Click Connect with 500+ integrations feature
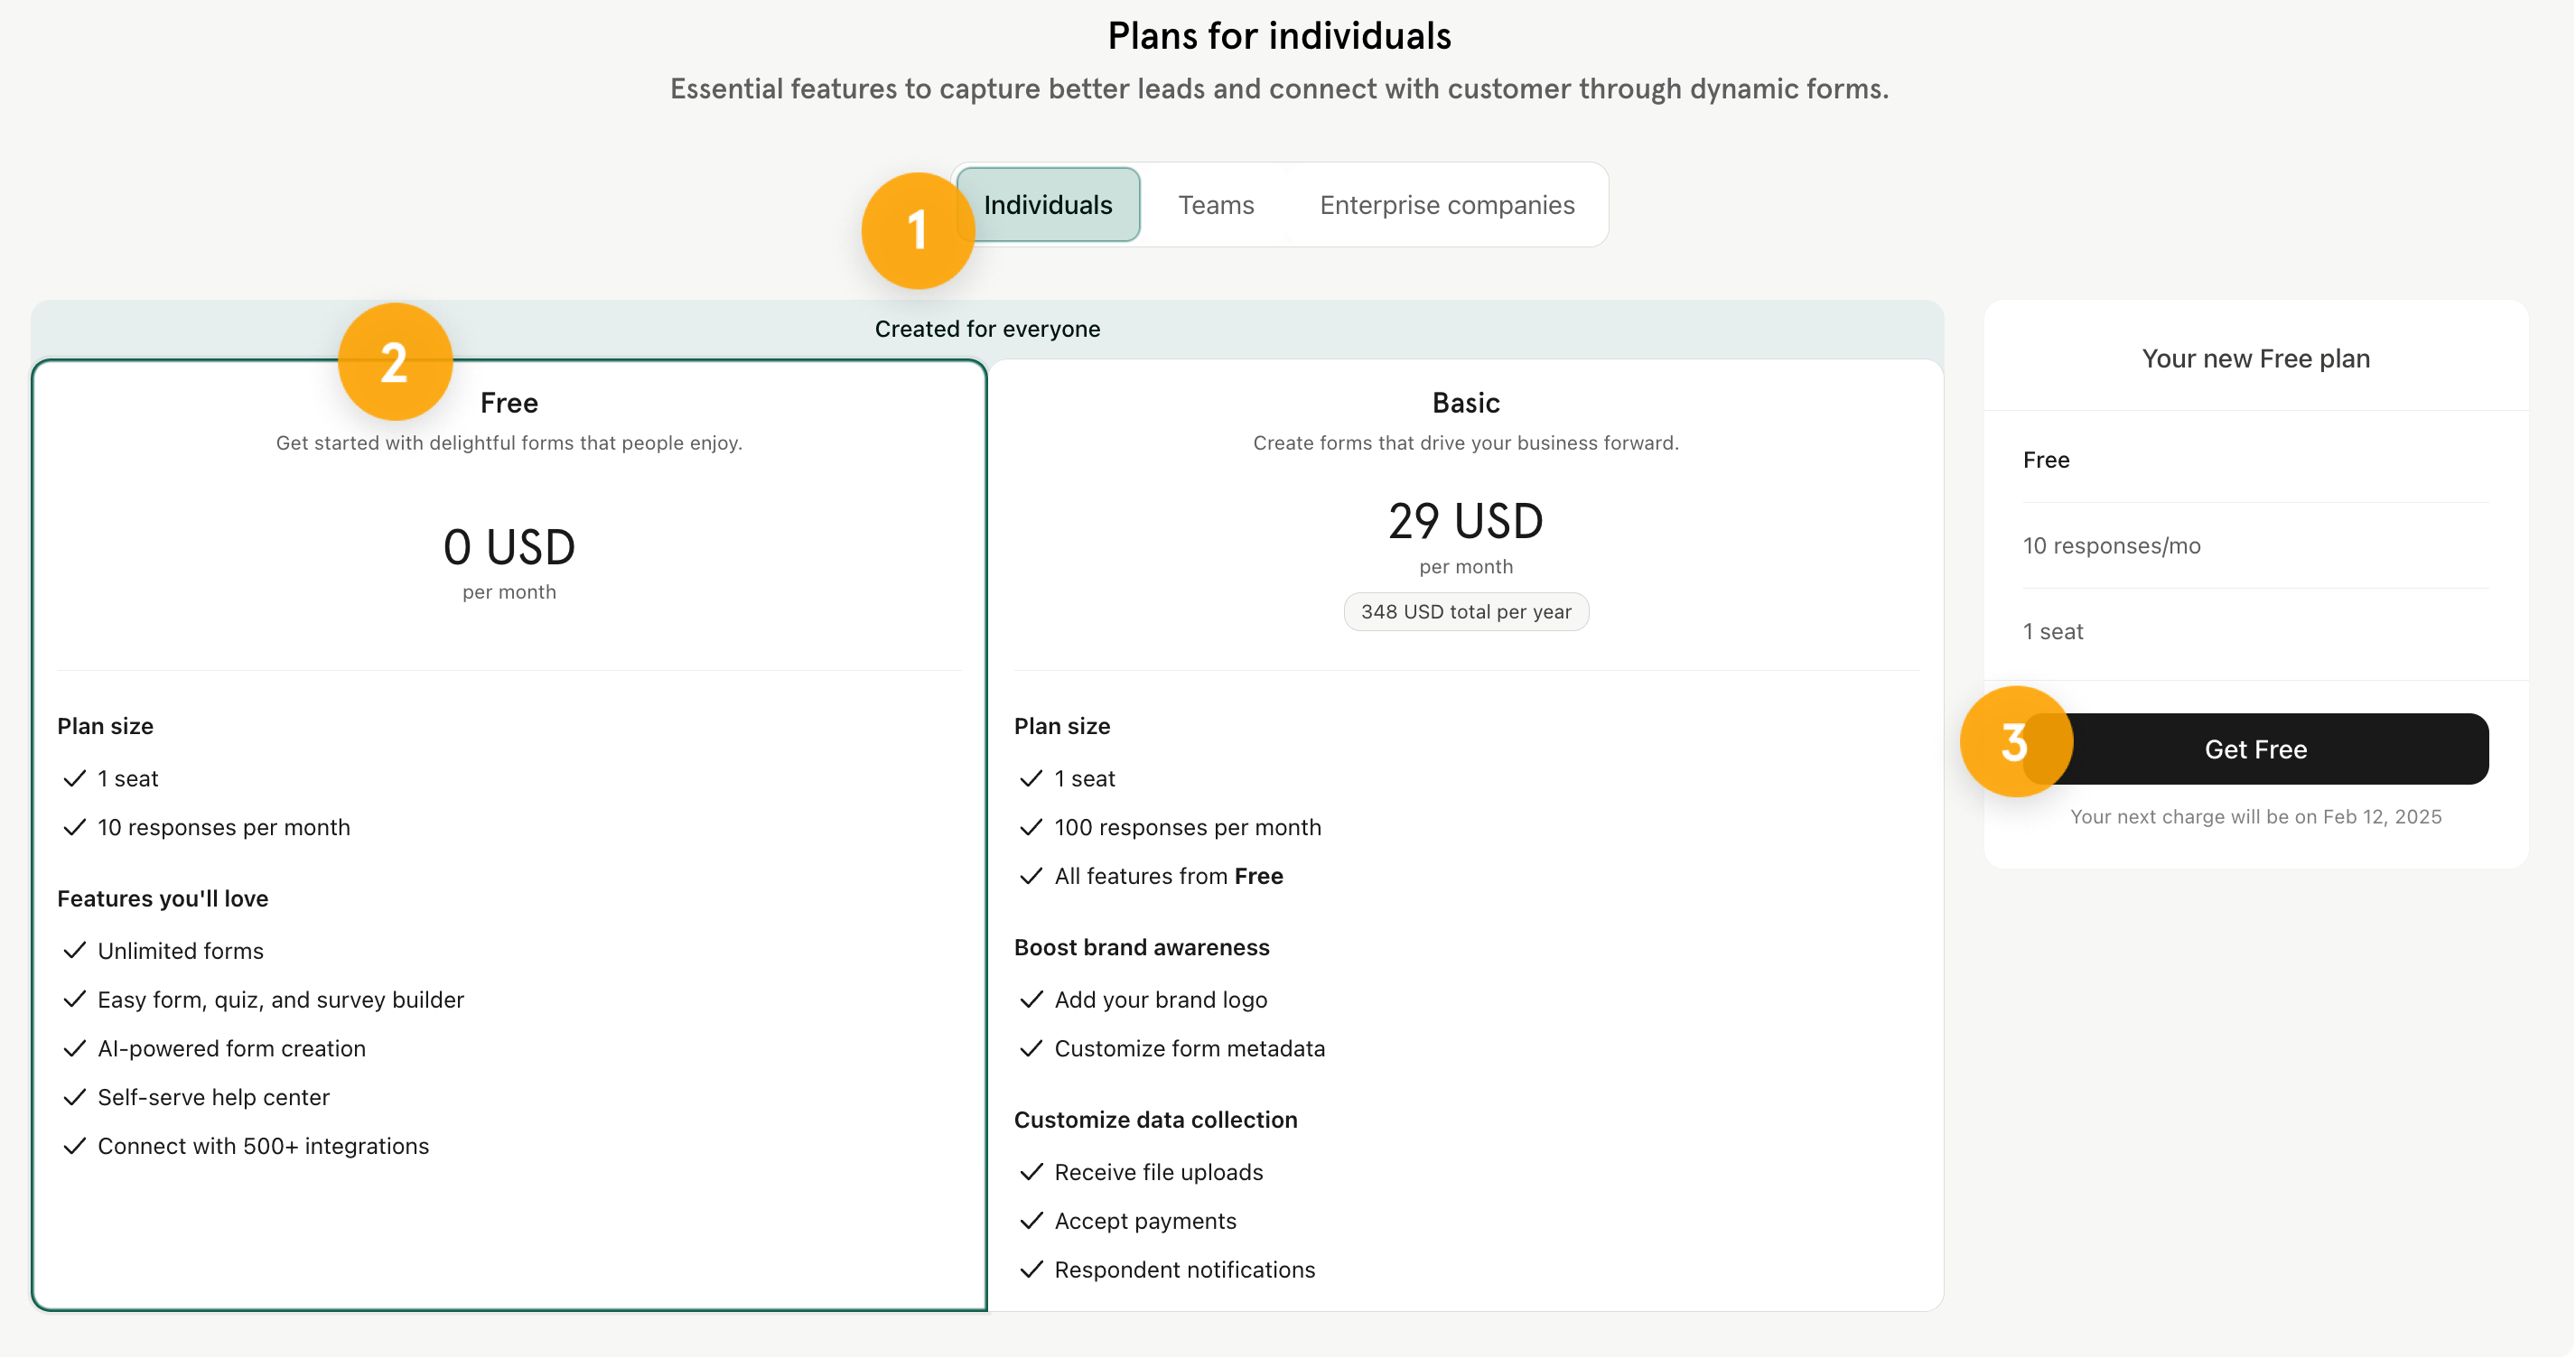Screen dimensions: 2576x1358 [263, 1146]
